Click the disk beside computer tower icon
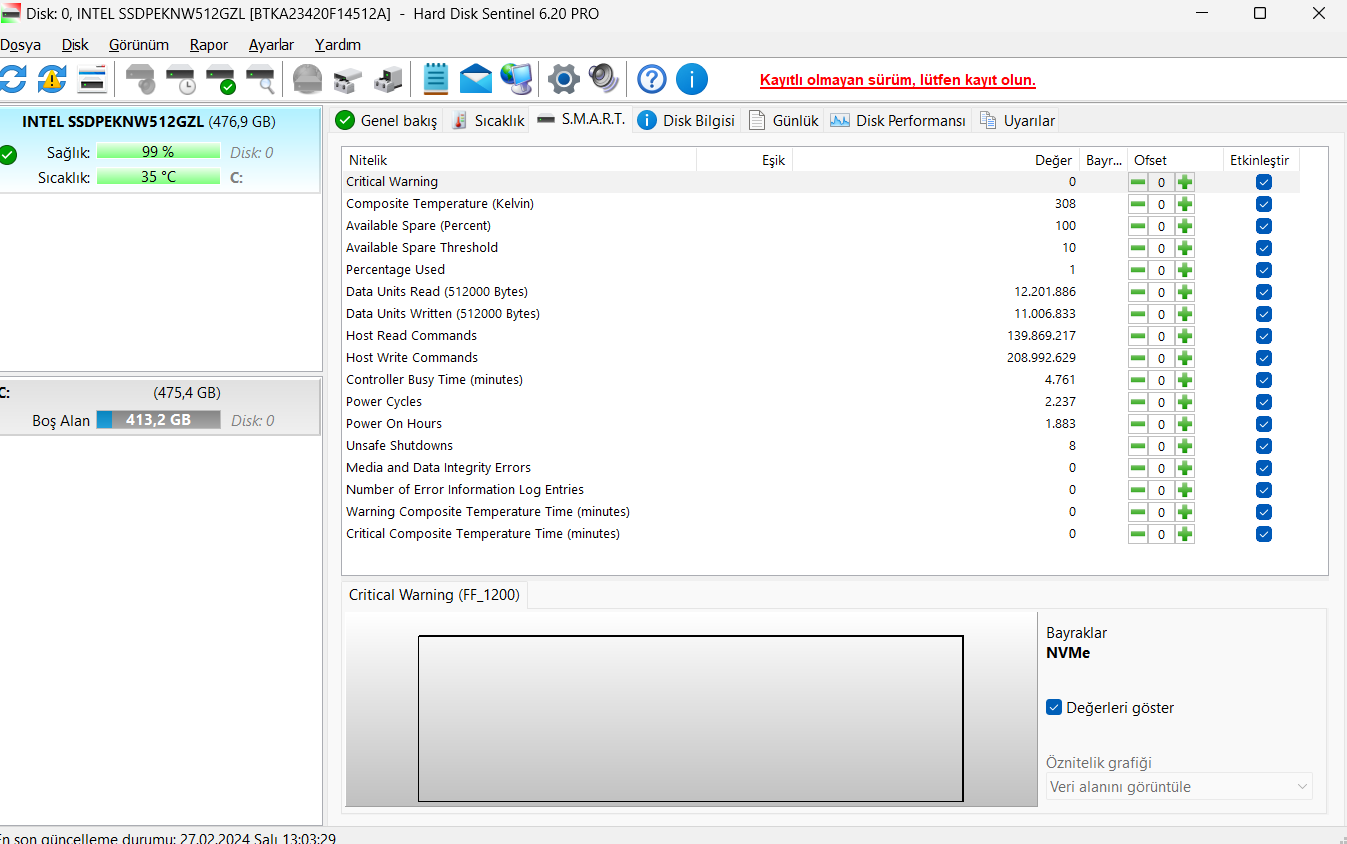Viewport: 1347px width, 844px height. (x=388, y=79)
